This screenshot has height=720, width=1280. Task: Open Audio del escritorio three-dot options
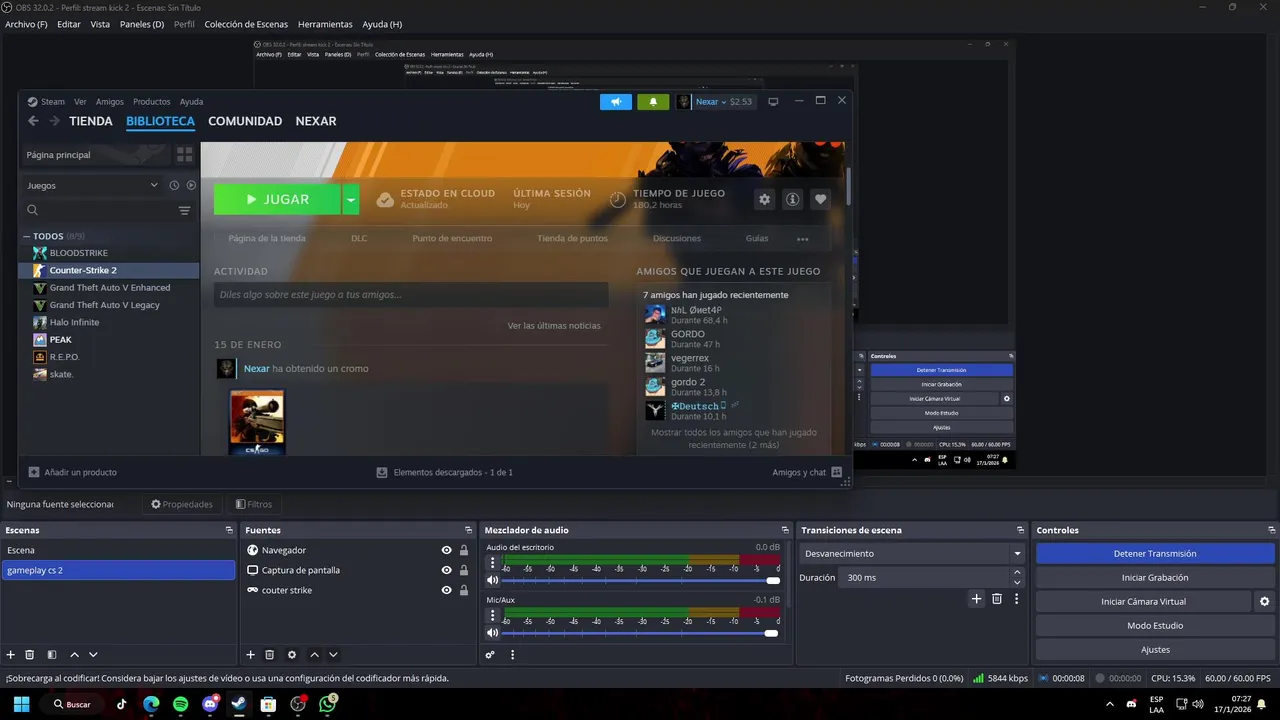tap(492, 563)
